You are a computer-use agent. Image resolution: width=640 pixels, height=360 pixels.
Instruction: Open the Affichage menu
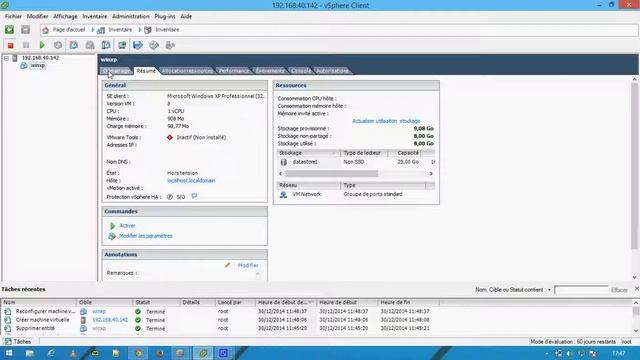[x=65, y=16]
